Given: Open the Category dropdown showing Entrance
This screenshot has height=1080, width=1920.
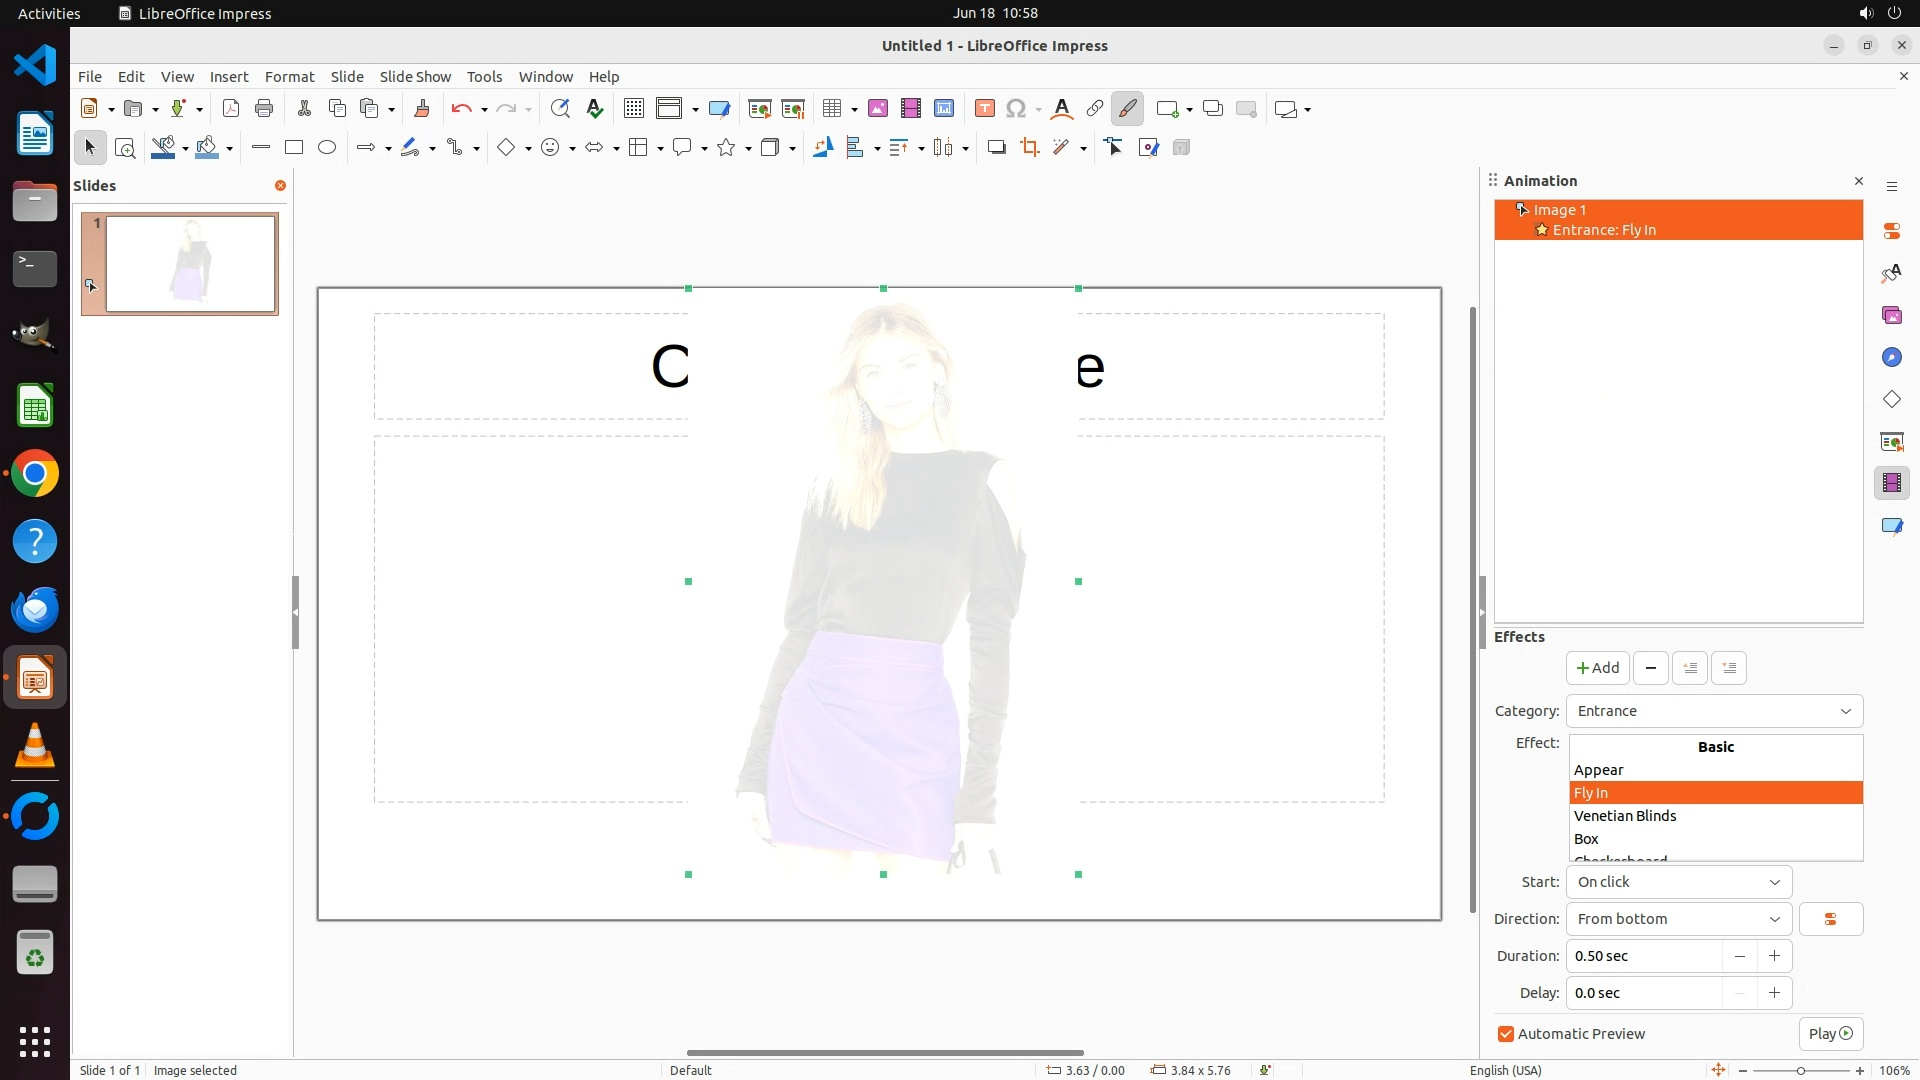Looking at the screenshot, I should 1714,711.
